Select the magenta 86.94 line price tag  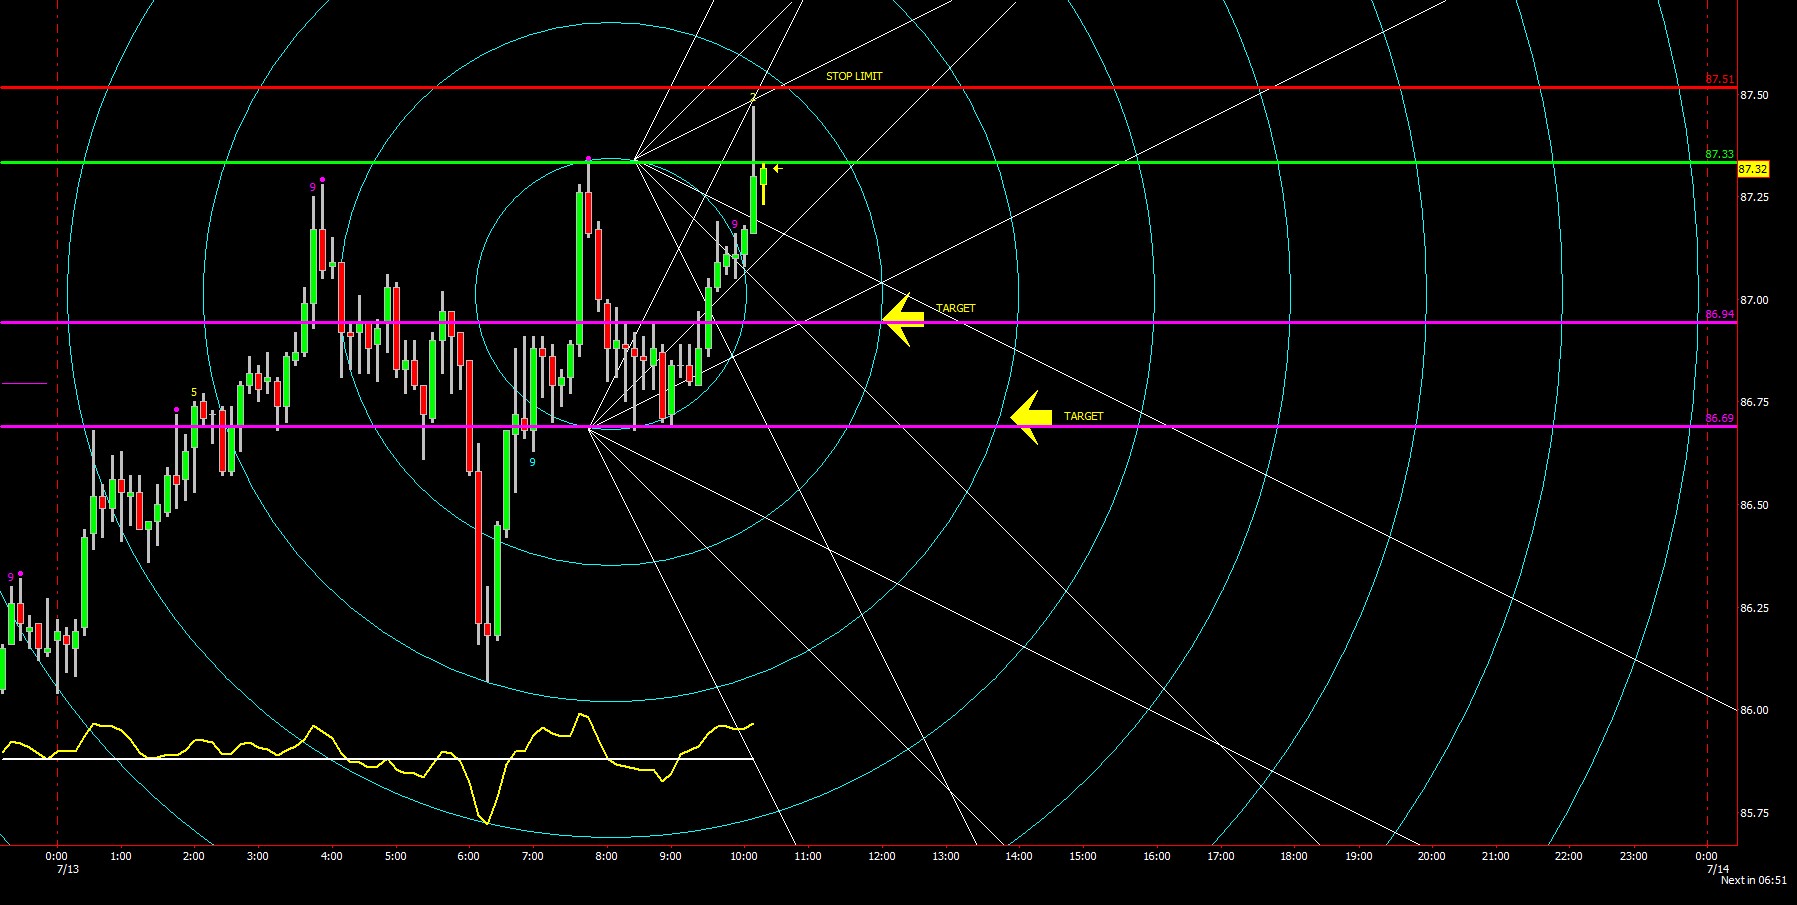pyautogui.click(x=1720, y=314)
